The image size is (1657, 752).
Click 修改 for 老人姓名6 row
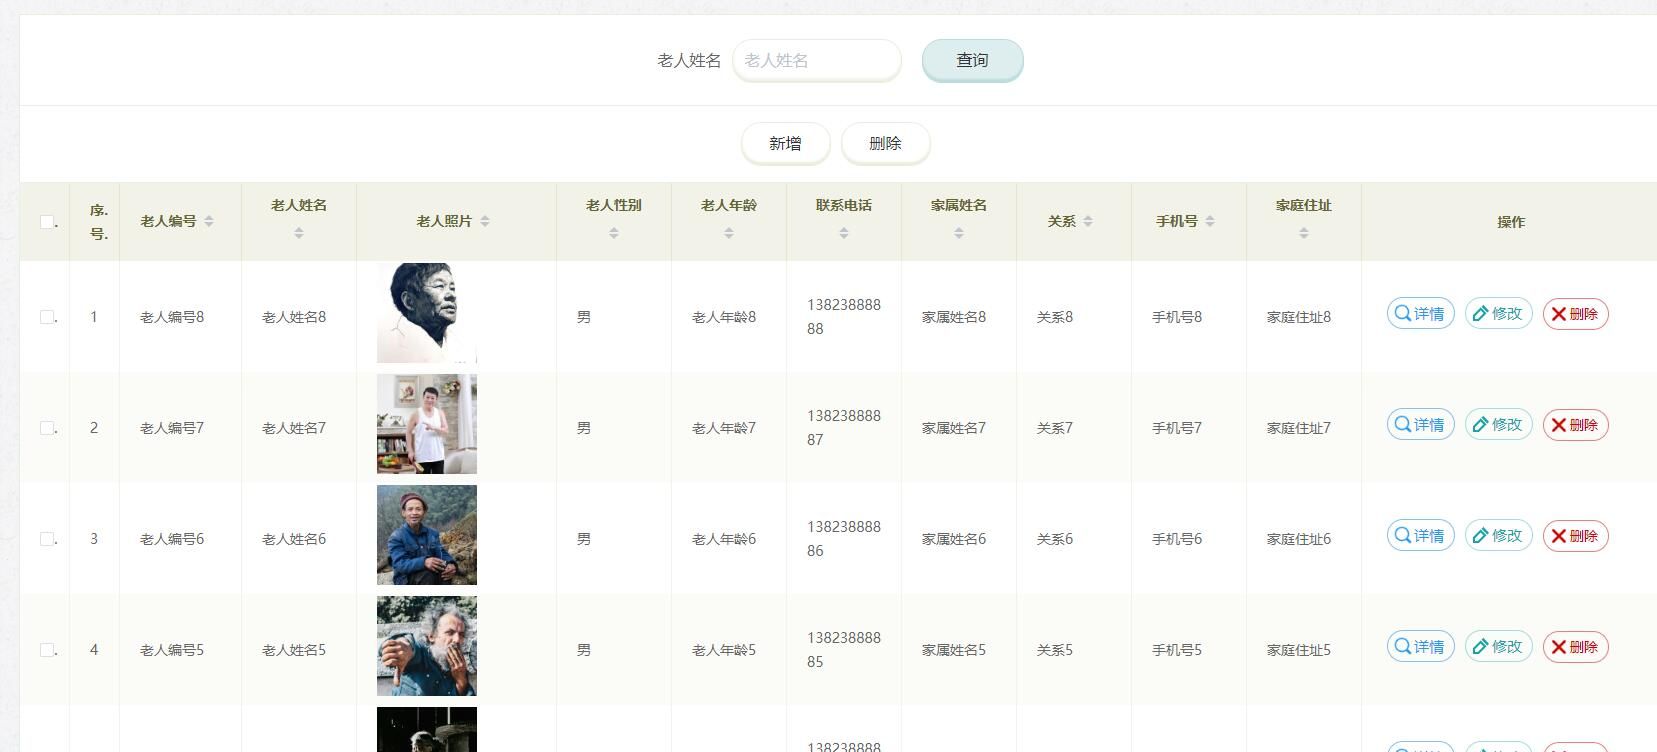1498,536
